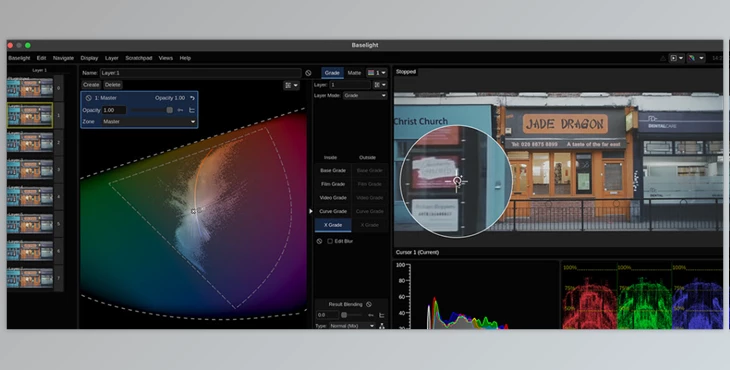The width and height of the screenshot is (730, 370).
Task: Click the Delete button
Action: tap(113, 85)
